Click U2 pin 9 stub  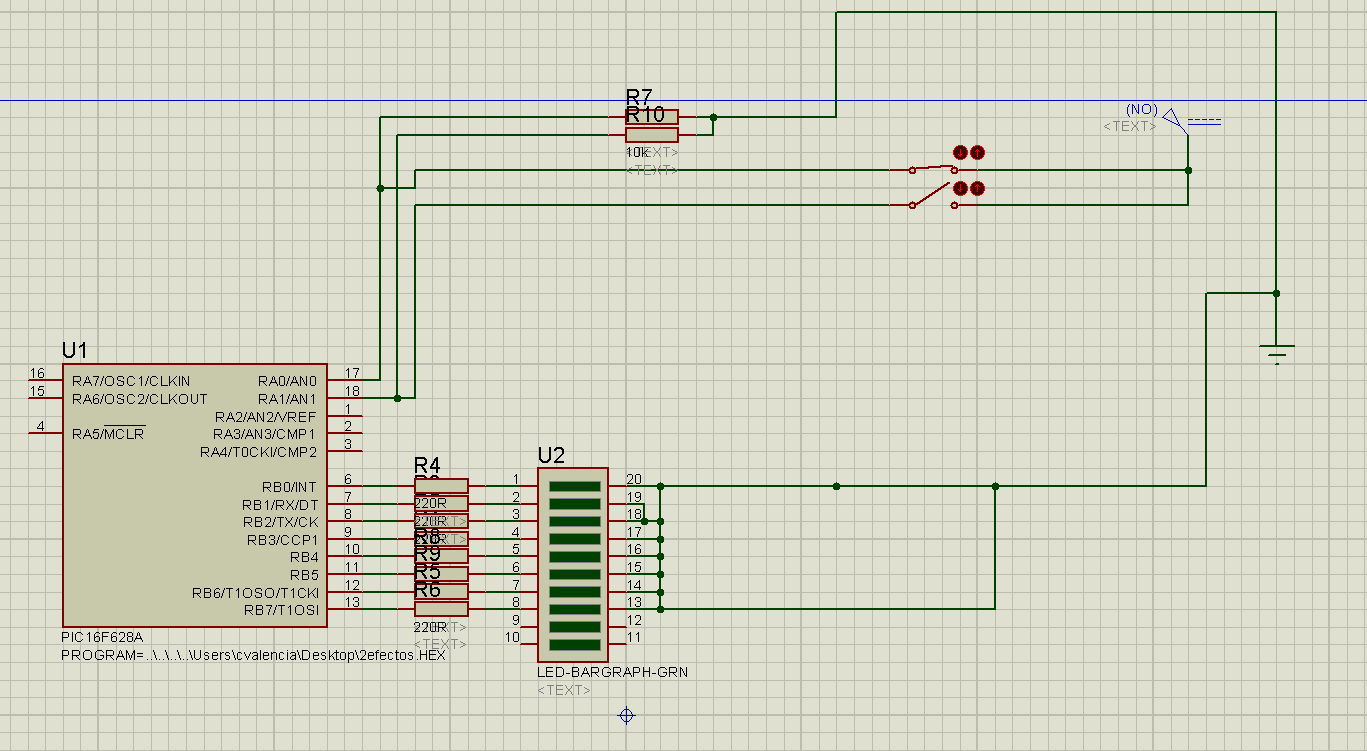529,626
